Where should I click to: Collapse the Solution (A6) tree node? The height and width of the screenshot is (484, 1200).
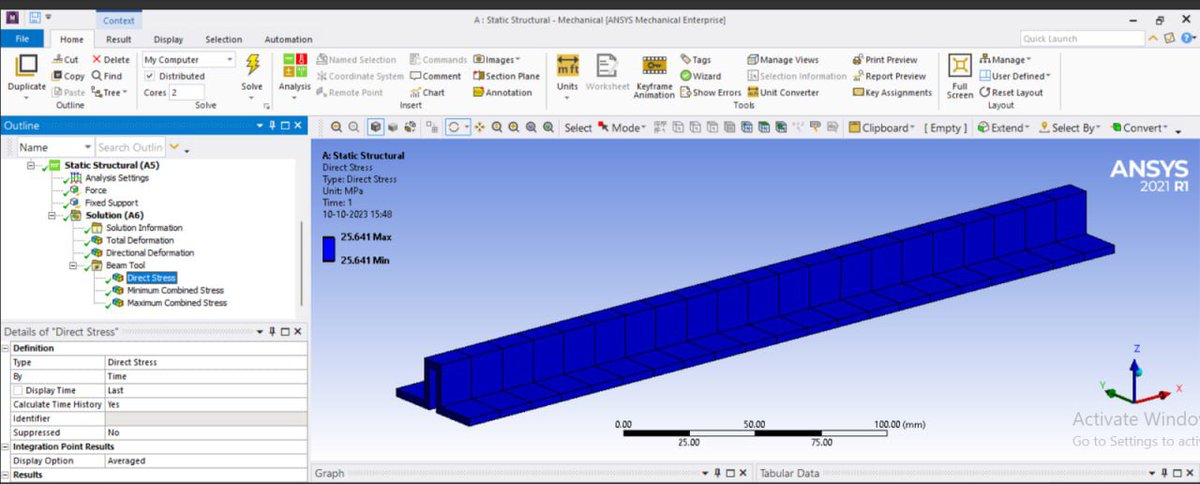[x=52, y=215]
